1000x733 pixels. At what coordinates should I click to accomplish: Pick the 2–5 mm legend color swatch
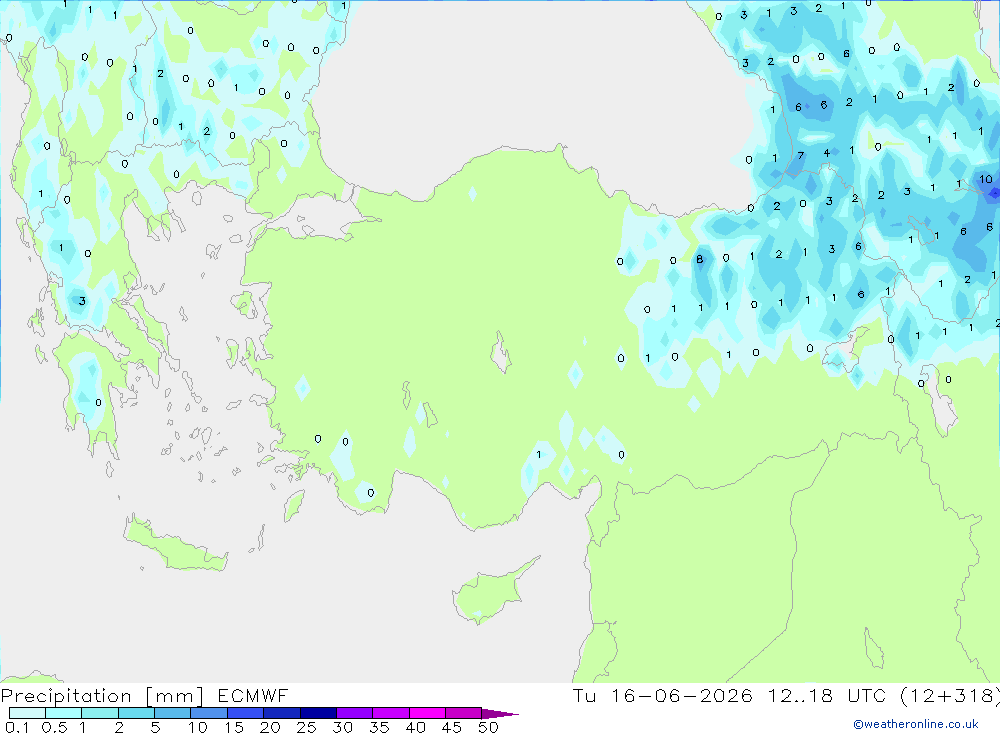(x=136, y=713)
